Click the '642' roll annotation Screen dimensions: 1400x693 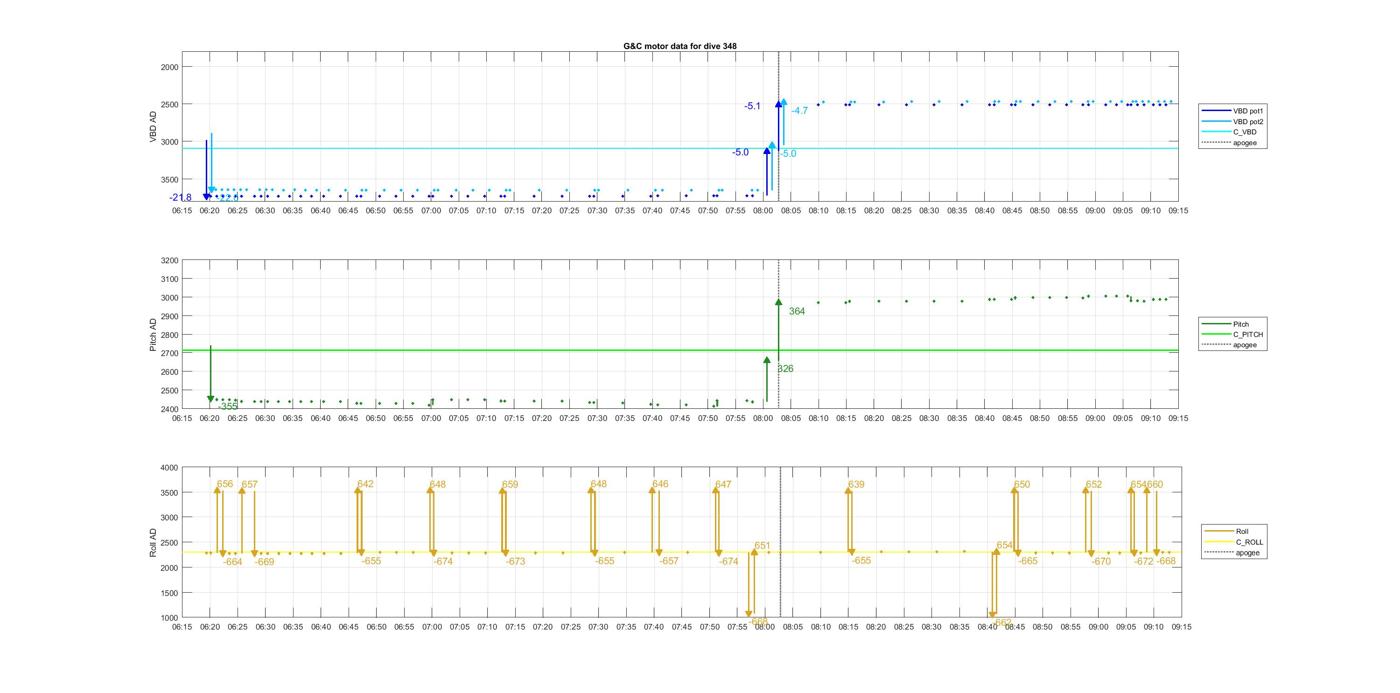[x=366, y=484]
